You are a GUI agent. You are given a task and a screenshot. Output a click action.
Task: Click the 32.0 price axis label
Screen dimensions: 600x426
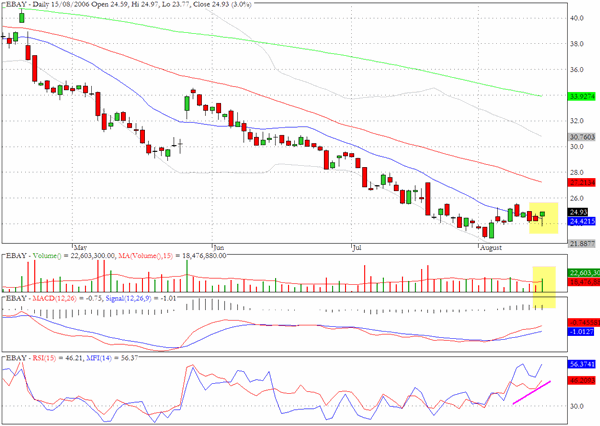coord(576,121)
